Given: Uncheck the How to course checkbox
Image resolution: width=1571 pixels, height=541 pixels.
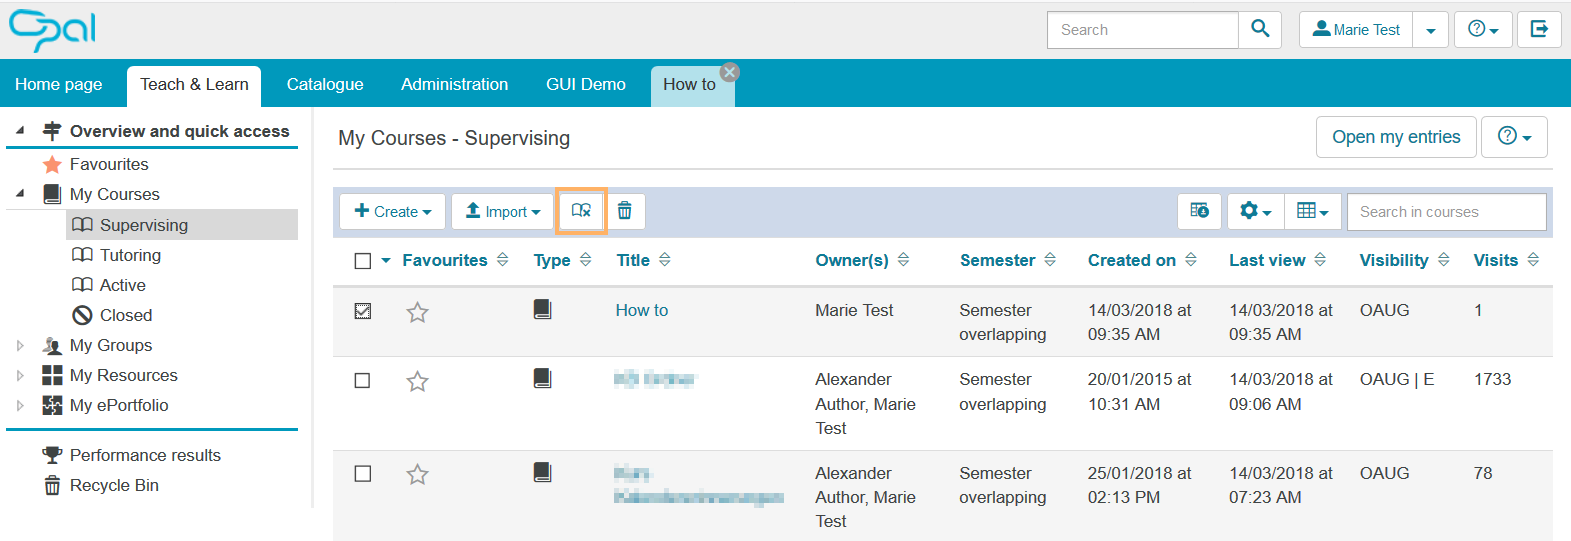Looking at the screenshot, I should [363, 311].
